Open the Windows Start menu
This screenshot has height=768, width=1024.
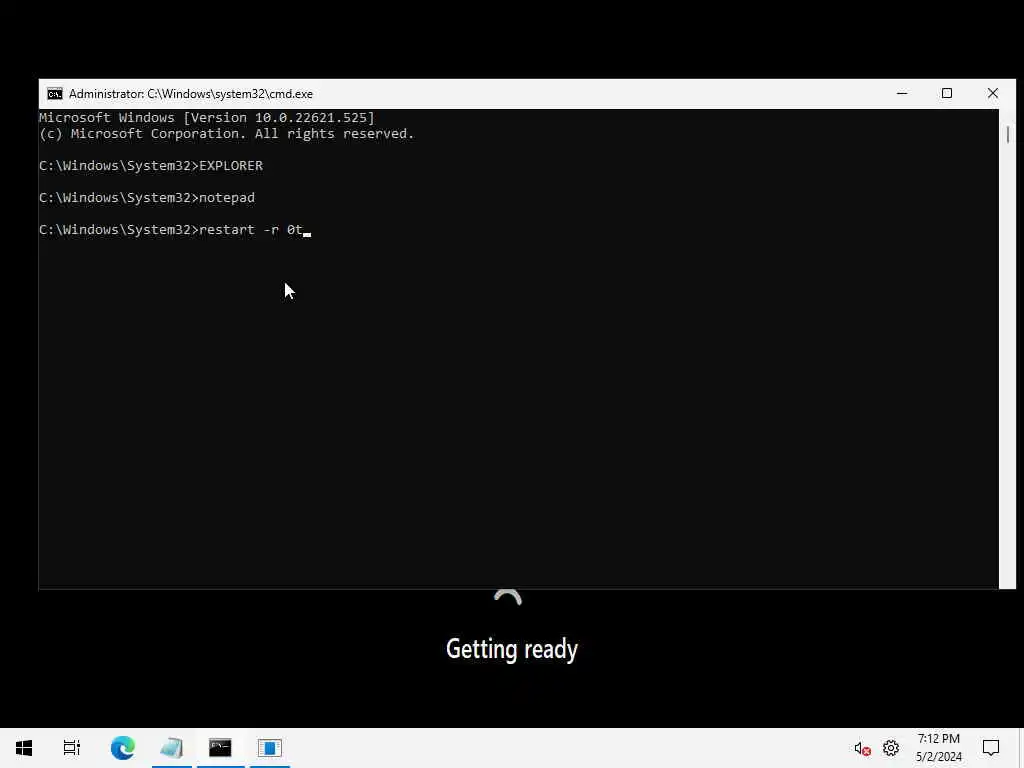tap(24, 748)
